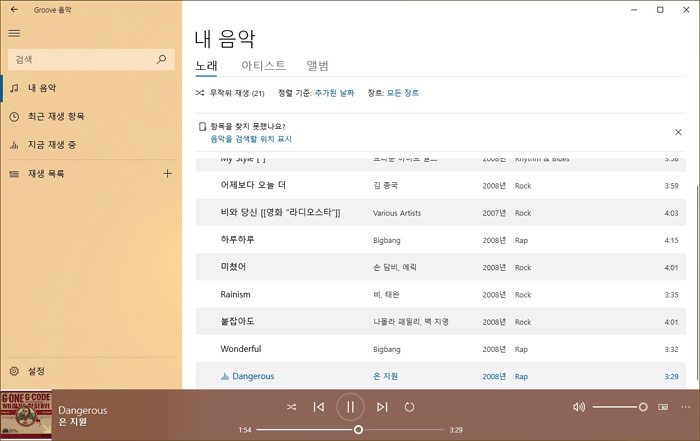Viewport: 700px width, 441px height.
Task: Open 최근 재생 항목 in sidebar
Action: 91,116
